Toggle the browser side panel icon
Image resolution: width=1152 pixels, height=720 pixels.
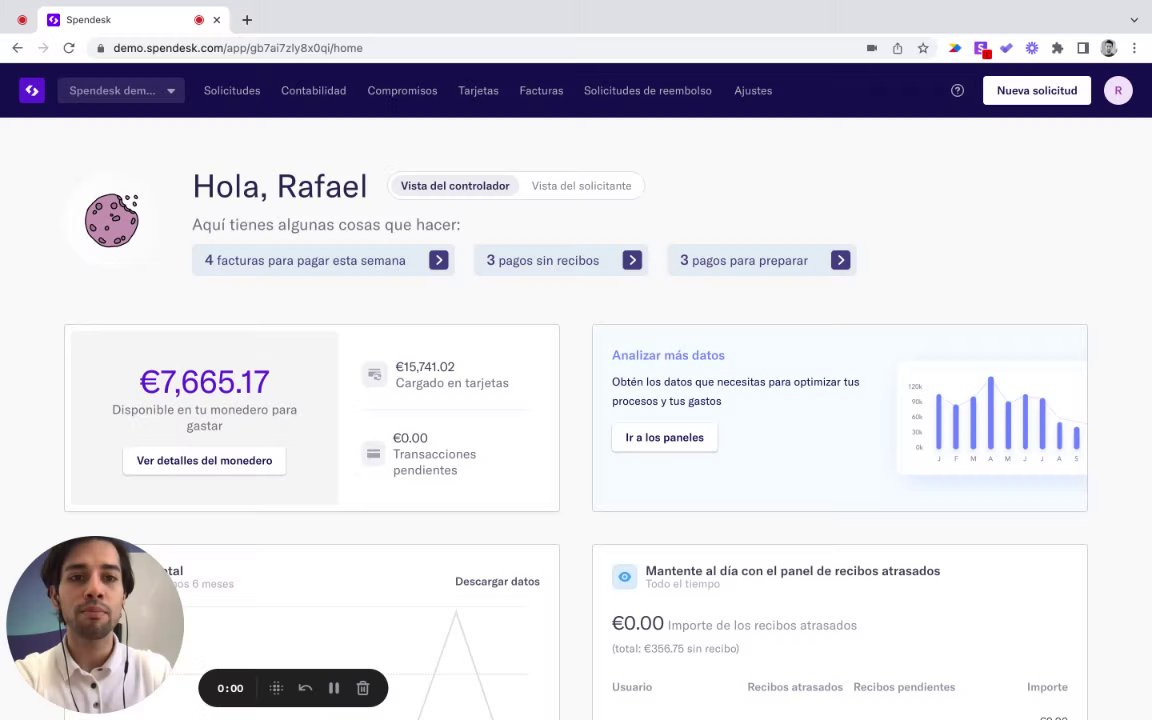[1083, 48]
